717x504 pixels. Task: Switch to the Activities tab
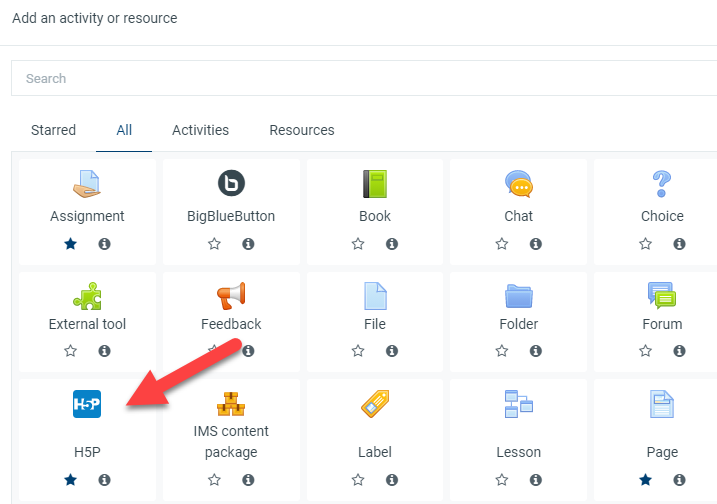tap(200, 130)
